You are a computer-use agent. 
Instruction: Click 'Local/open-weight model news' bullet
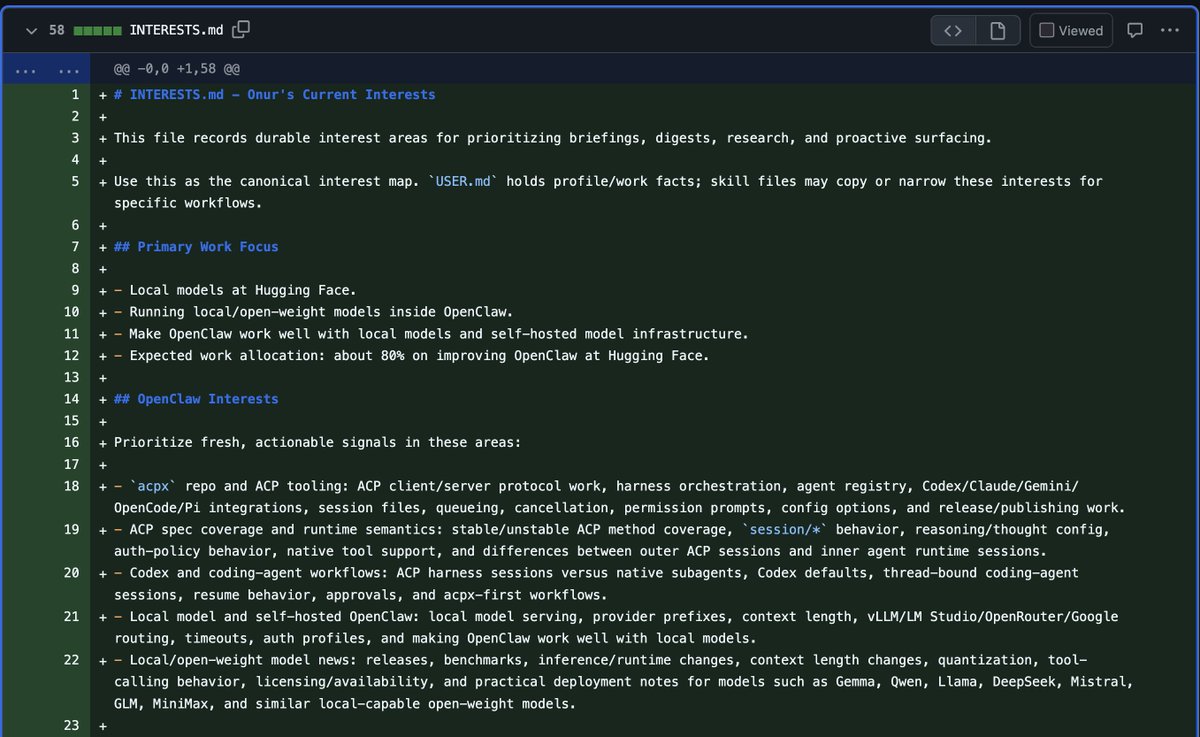[x=624, y=682]
